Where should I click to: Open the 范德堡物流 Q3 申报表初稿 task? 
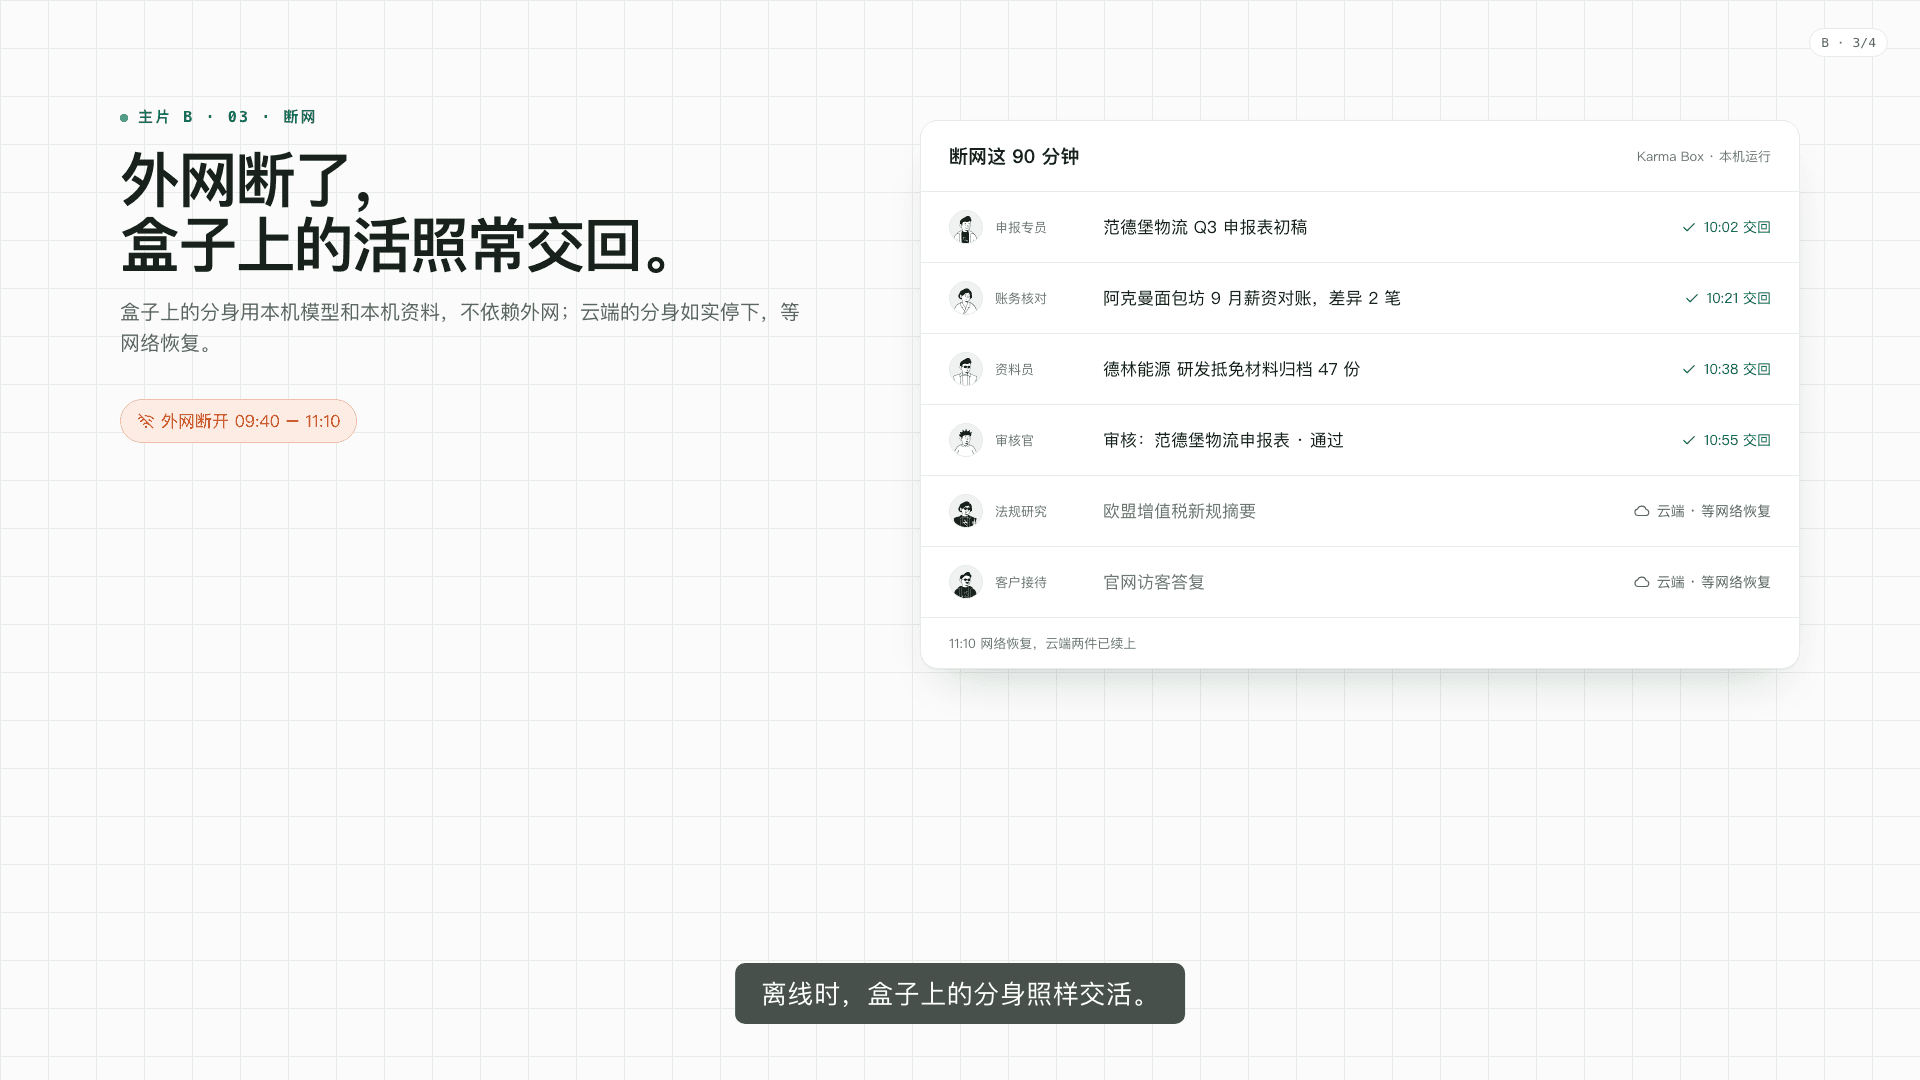point(1359,227)
